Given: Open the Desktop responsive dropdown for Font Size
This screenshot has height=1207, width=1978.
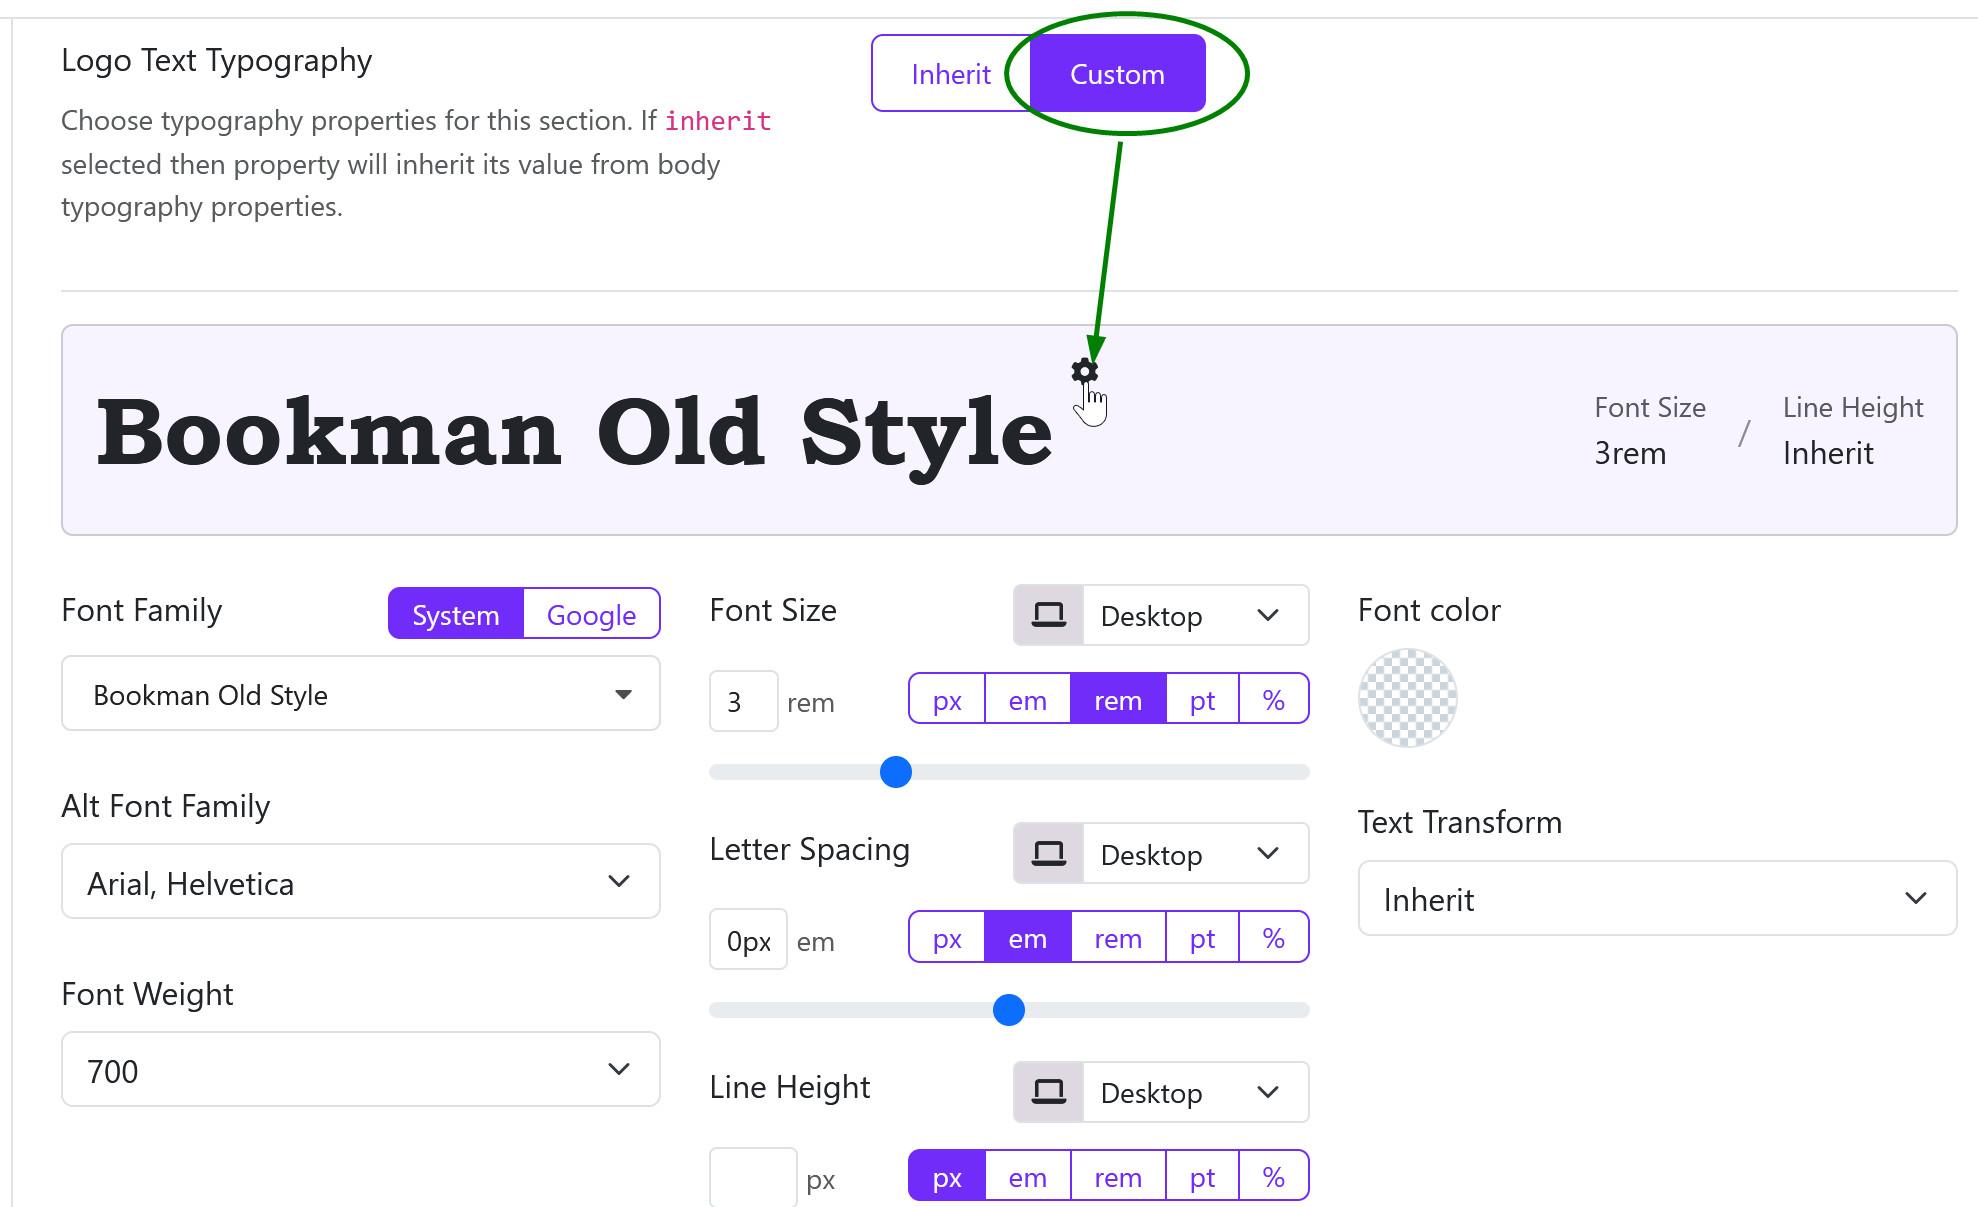Looking at the screenshot, I should point(1190,615).
